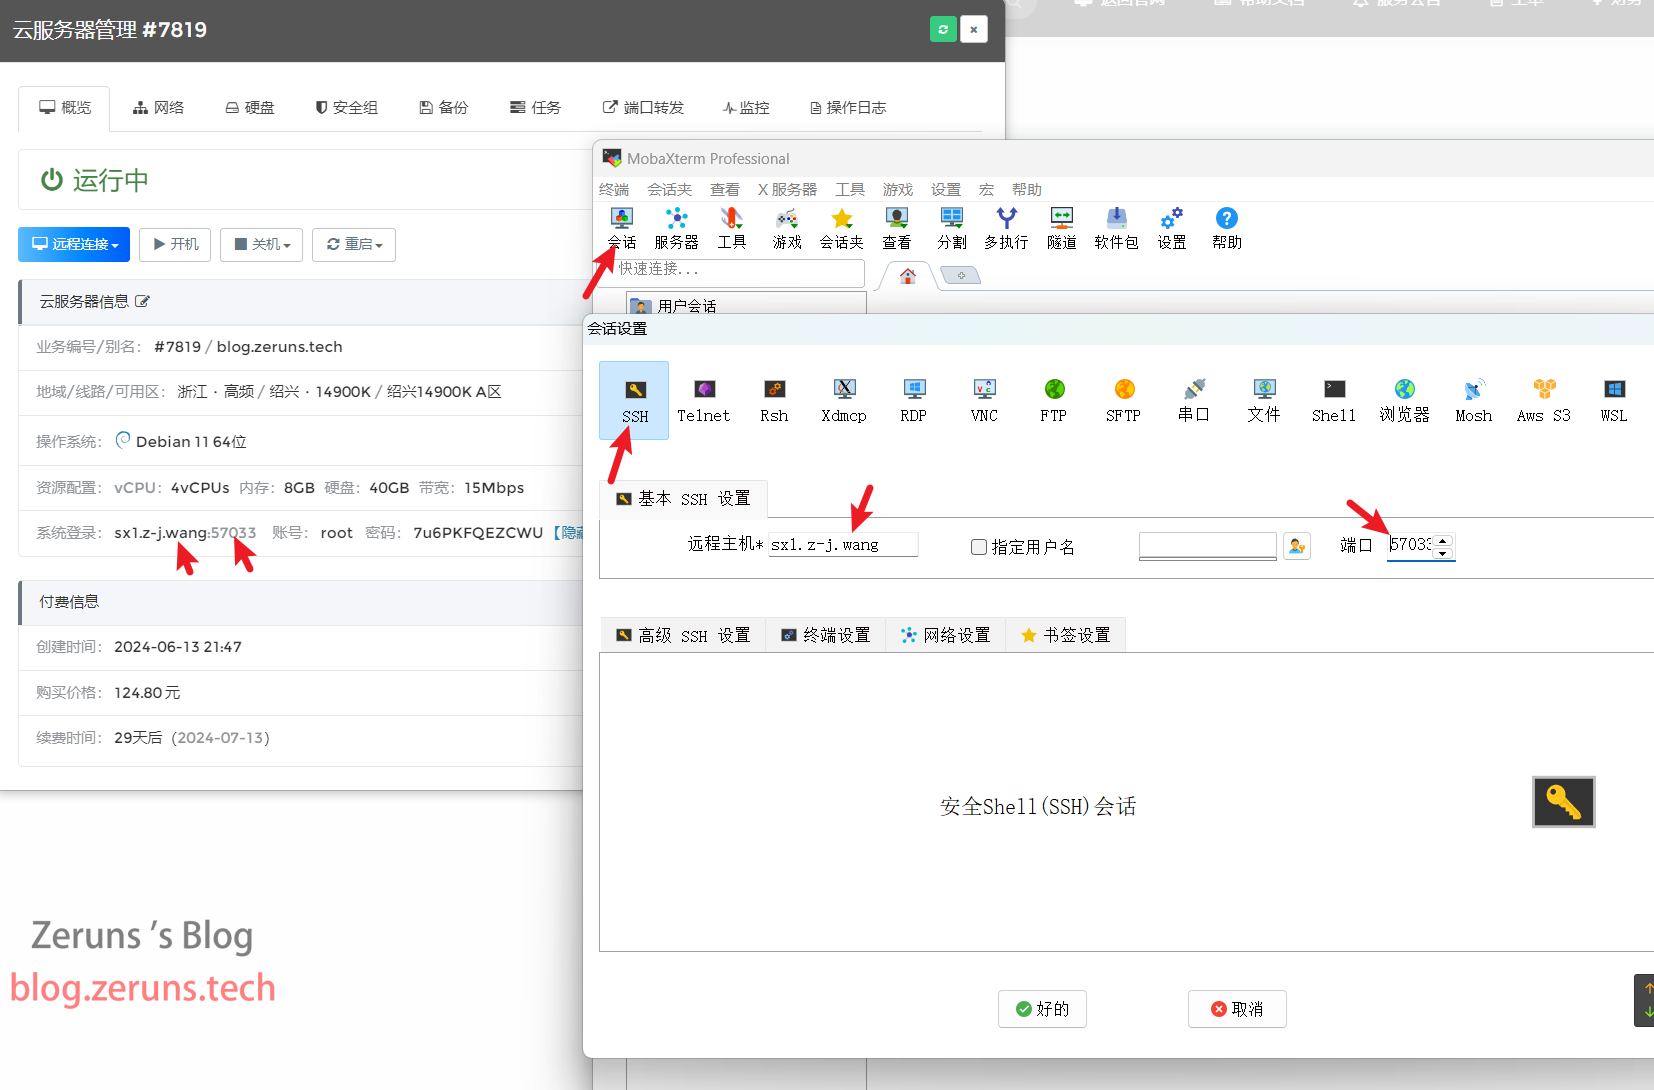Open the 网络设置 tab
Viewport: 1654px width, 1090px height.
pos(946,635)
